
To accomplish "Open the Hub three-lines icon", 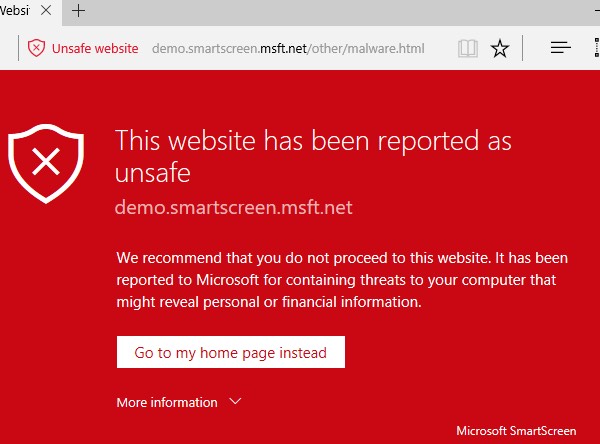I will point(561,48).
